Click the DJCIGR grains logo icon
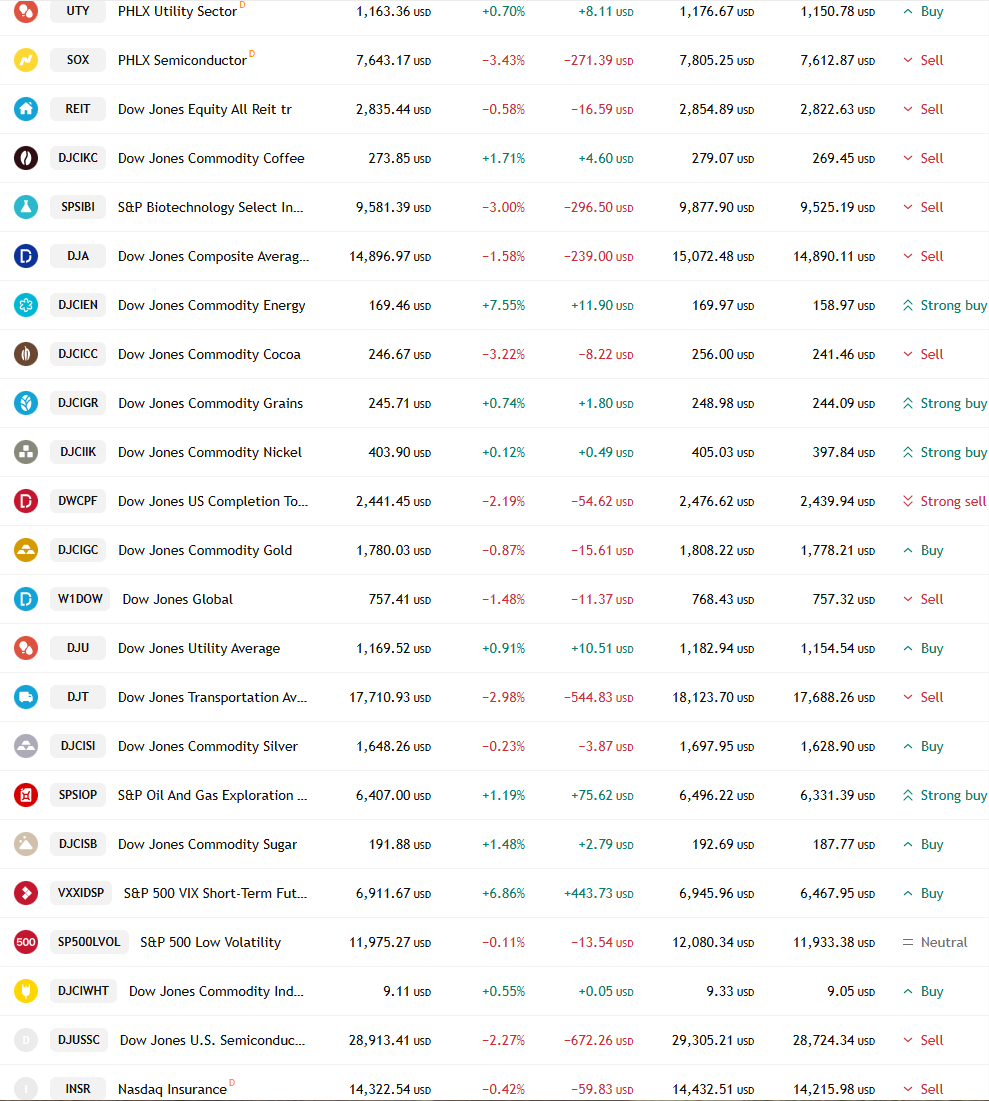Viewport: 989px width, 1101px height. (26, 403)
